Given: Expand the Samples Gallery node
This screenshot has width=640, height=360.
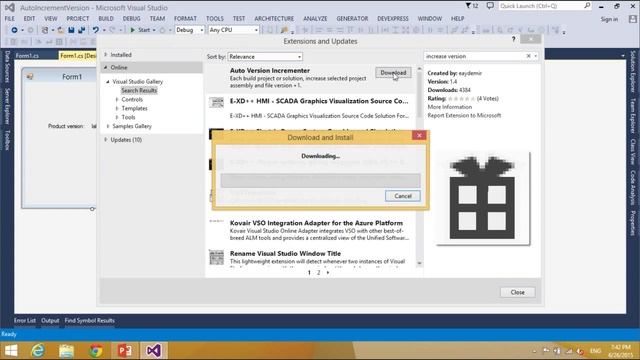Looking at the screenshot, I should pos(108,126).
